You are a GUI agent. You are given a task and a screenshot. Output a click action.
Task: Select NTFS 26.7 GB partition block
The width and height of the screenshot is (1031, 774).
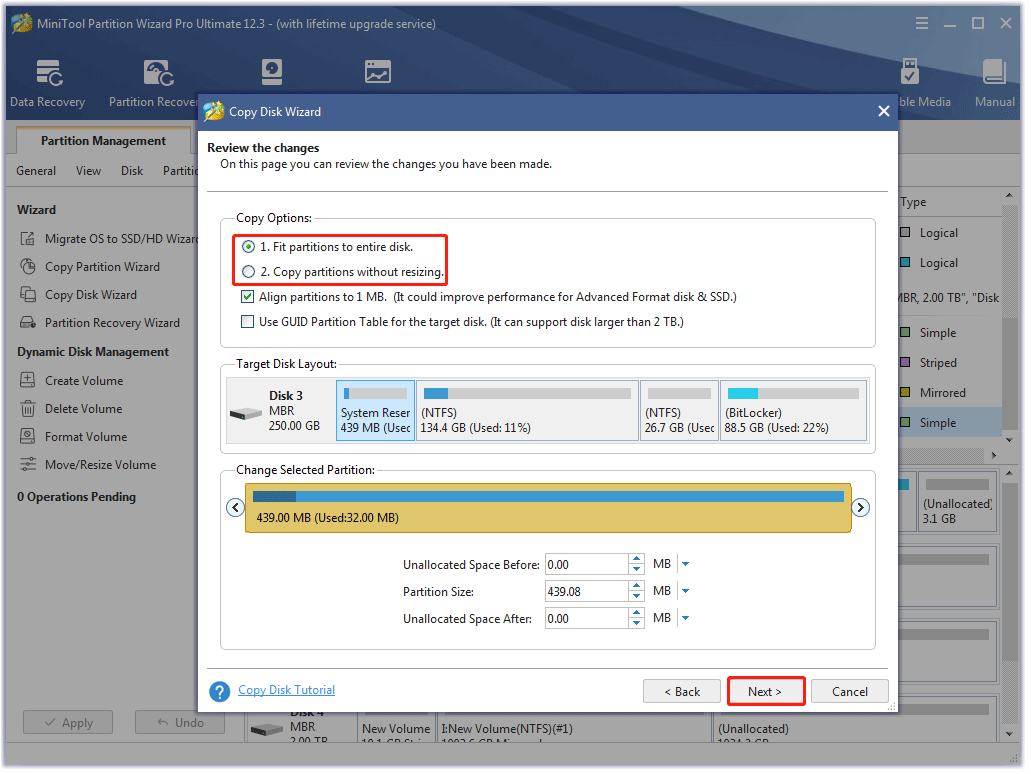(679, 410)
